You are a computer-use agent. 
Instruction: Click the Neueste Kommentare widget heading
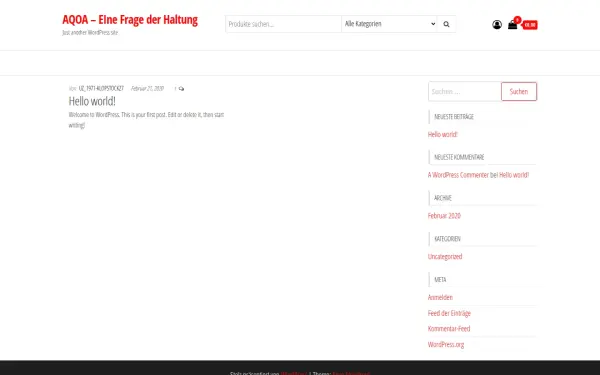[x=459, y=157]
